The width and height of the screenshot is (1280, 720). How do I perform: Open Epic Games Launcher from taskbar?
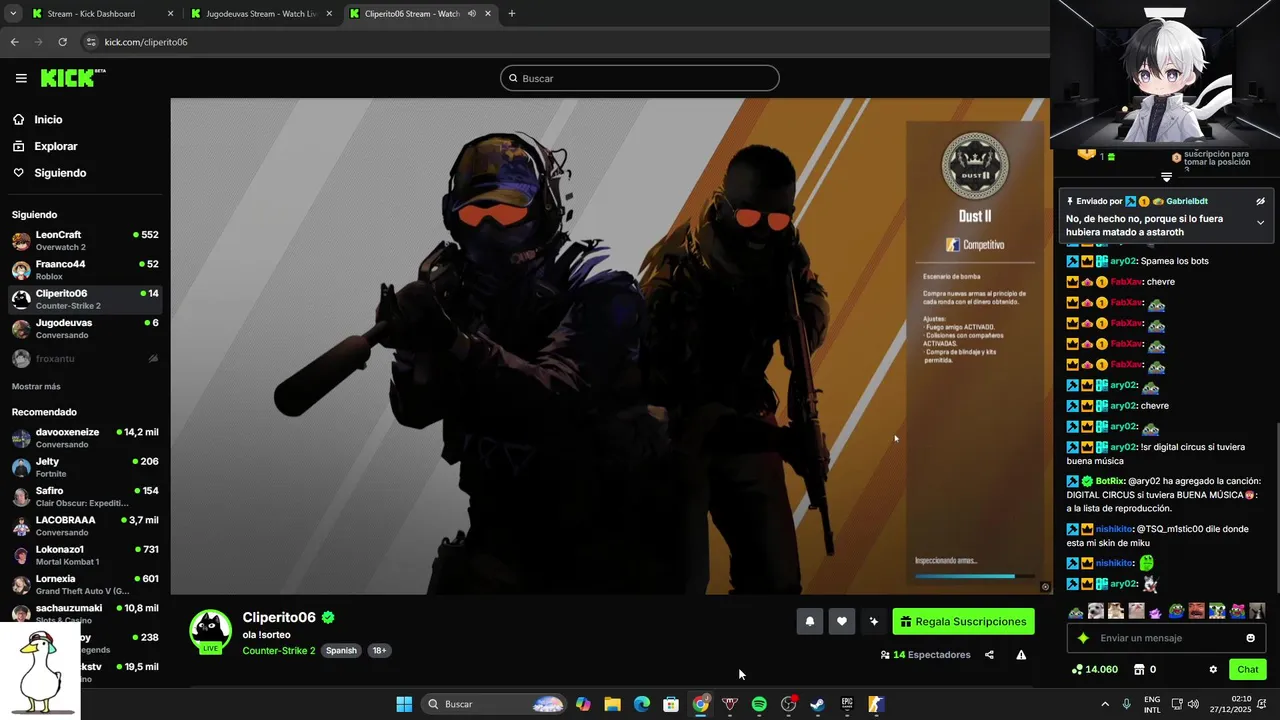(847, 704)
